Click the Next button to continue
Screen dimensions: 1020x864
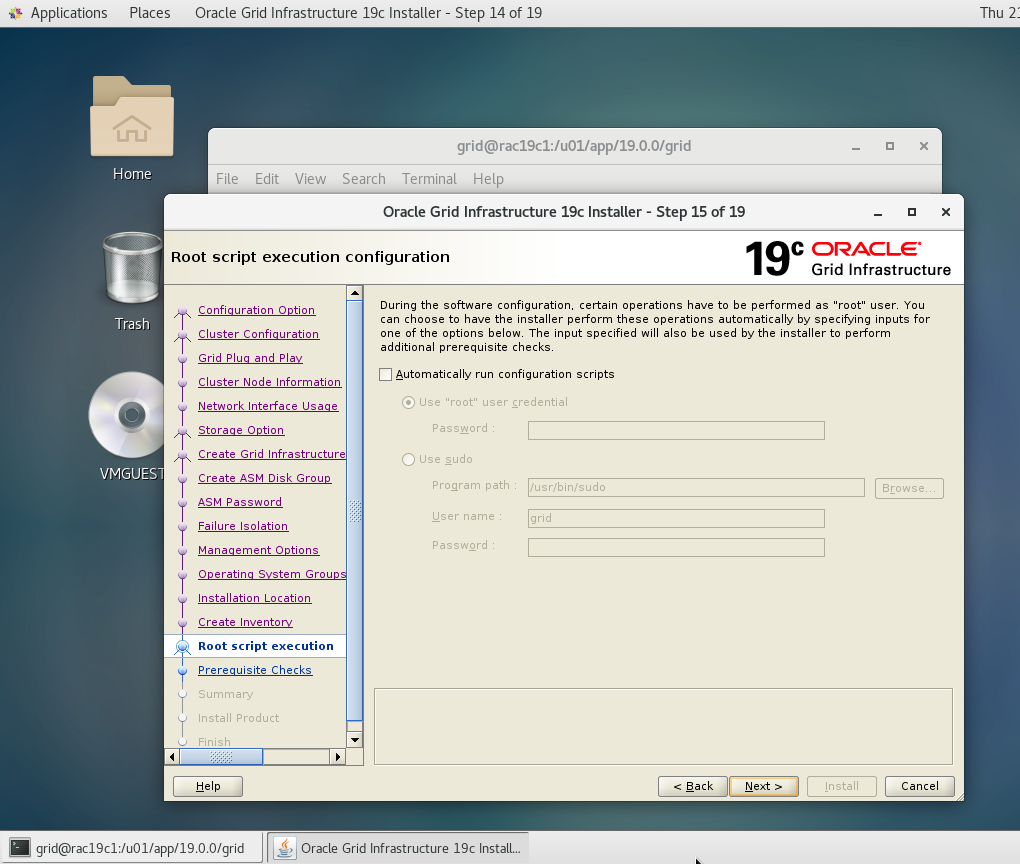(x=763, y=786)
